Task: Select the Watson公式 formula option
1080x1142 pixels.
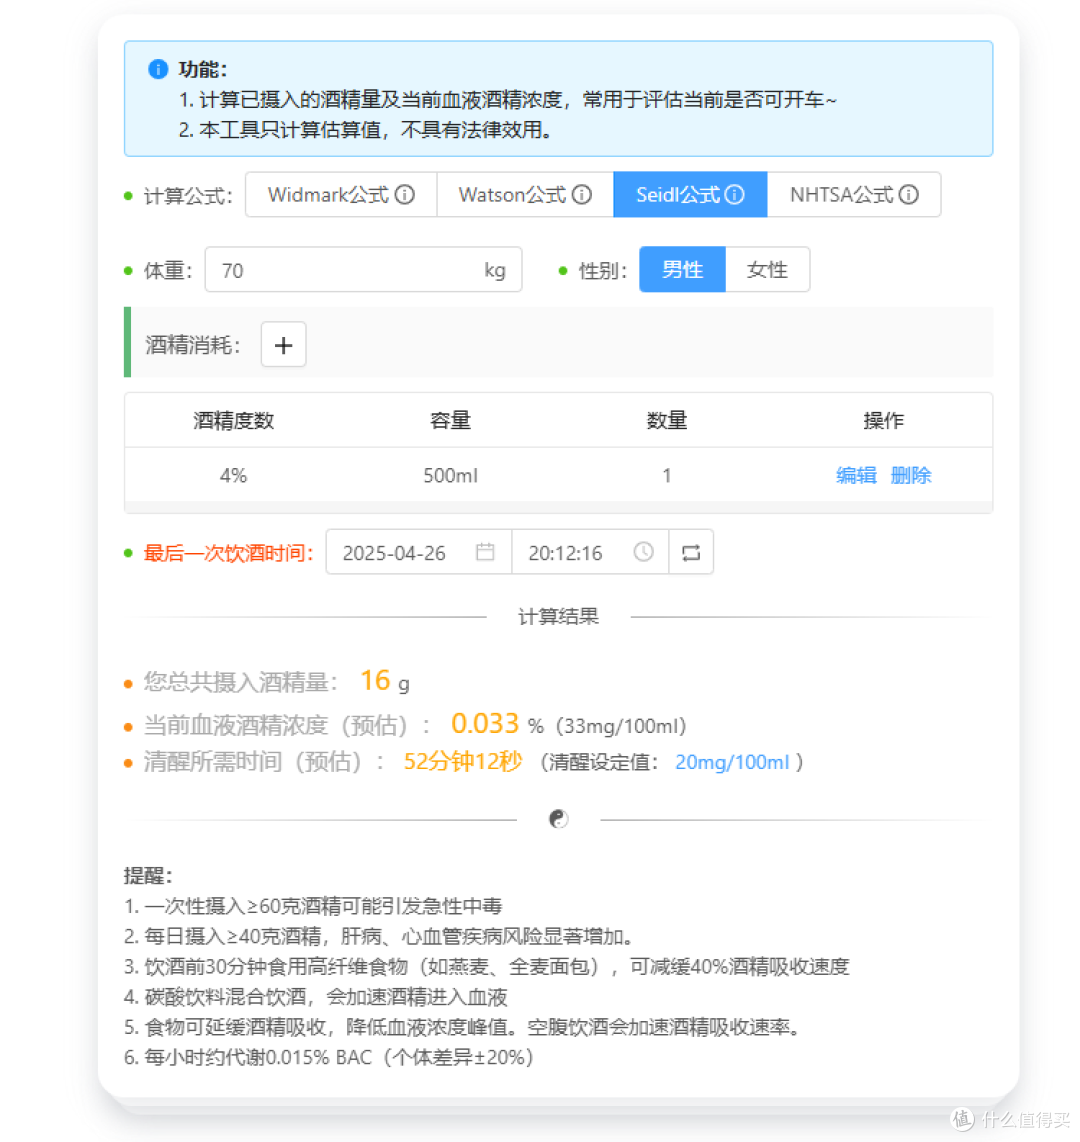Action: [525, 194]
